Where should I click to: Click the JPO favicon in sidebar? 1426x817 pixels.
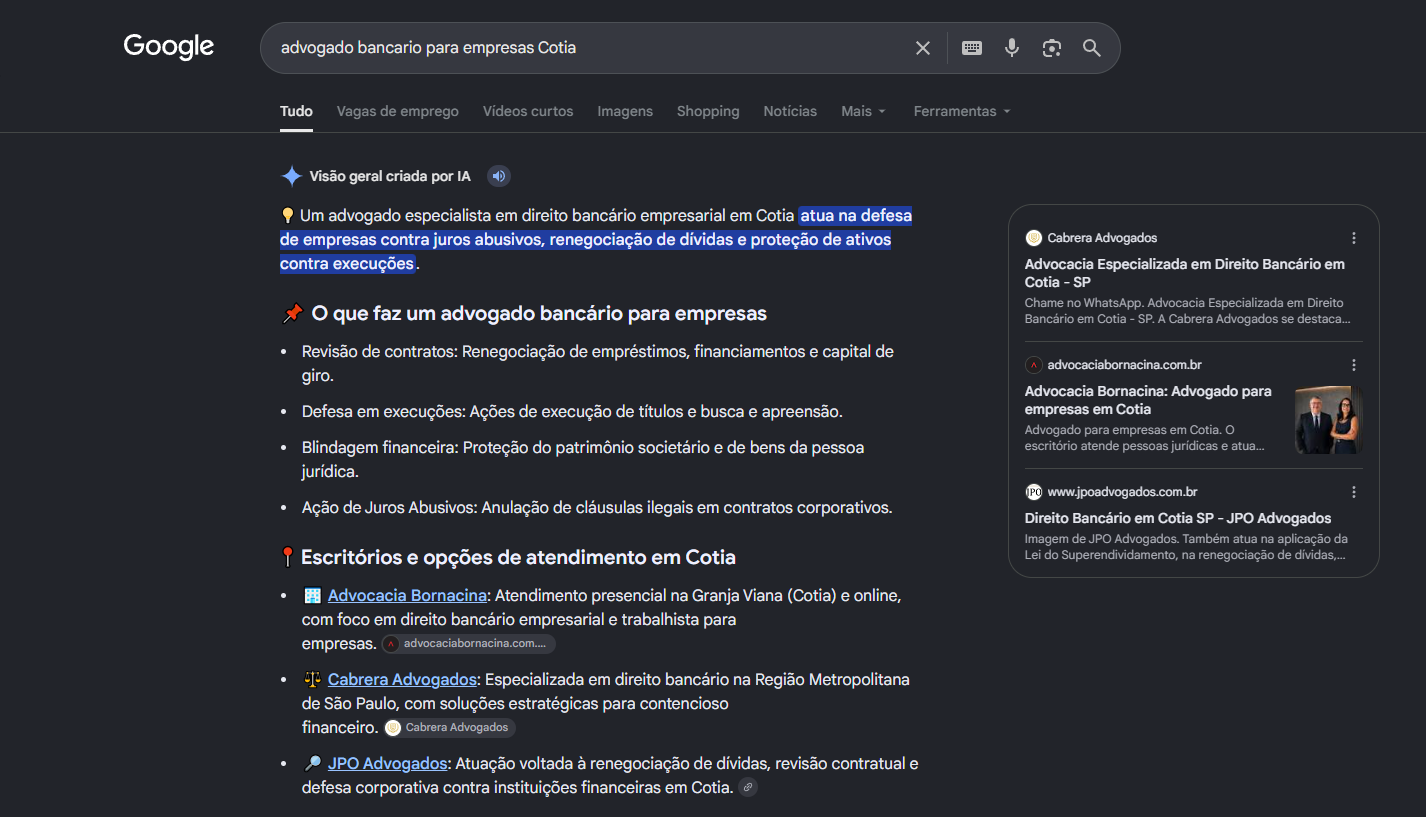(x=1034, y=492)
